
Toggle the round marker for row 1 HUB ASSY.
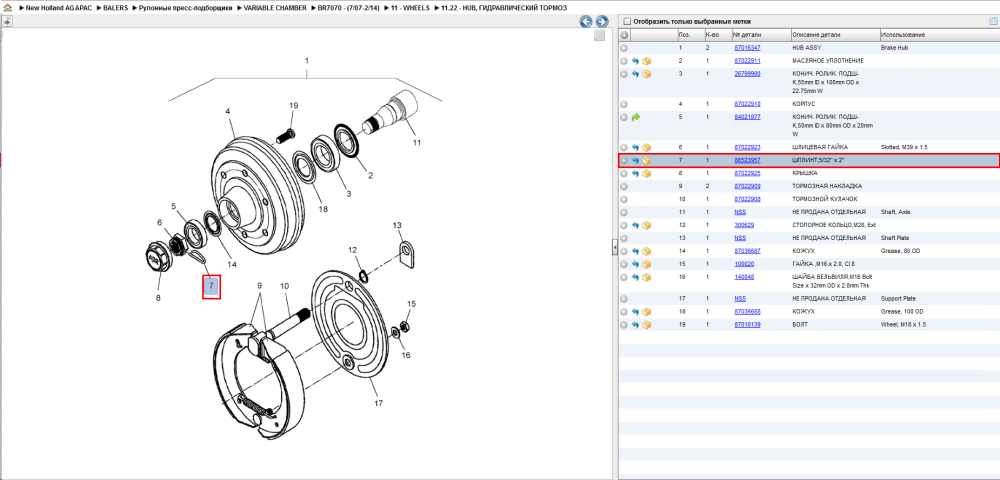tap(624, 48)
